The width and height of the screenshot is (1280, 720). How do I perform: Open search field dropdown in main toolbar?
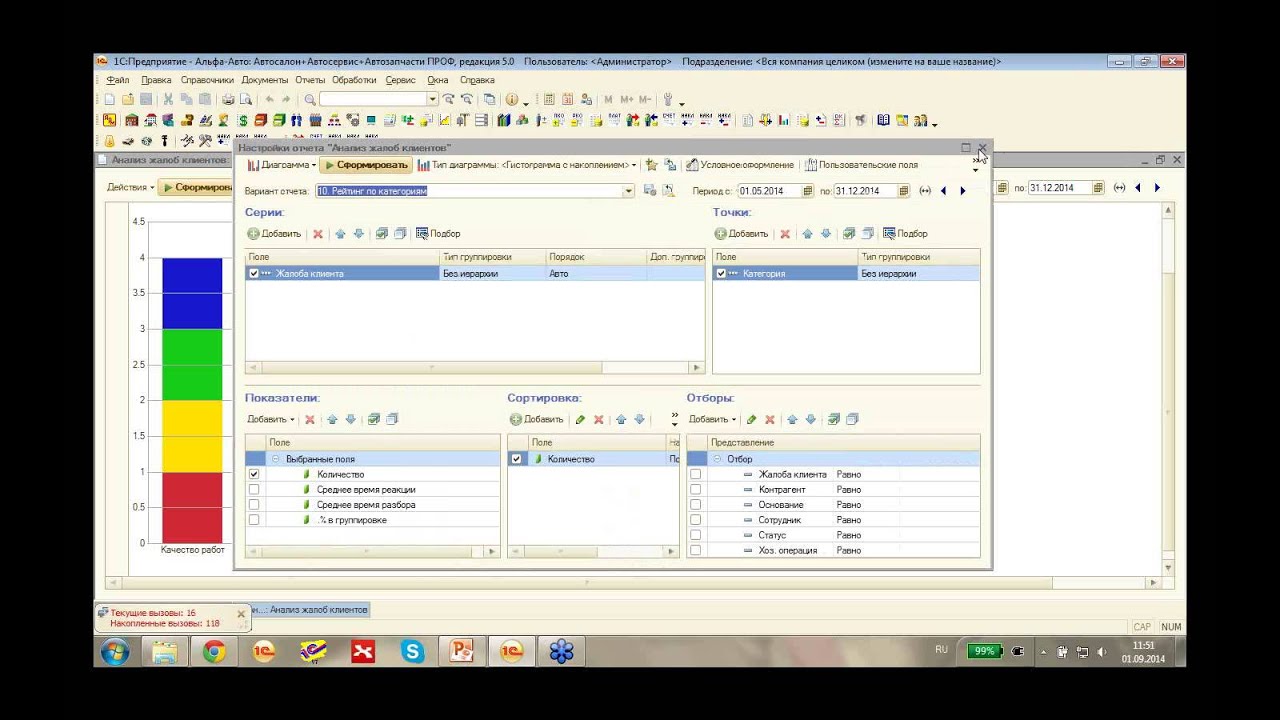(x=432, y=100)
